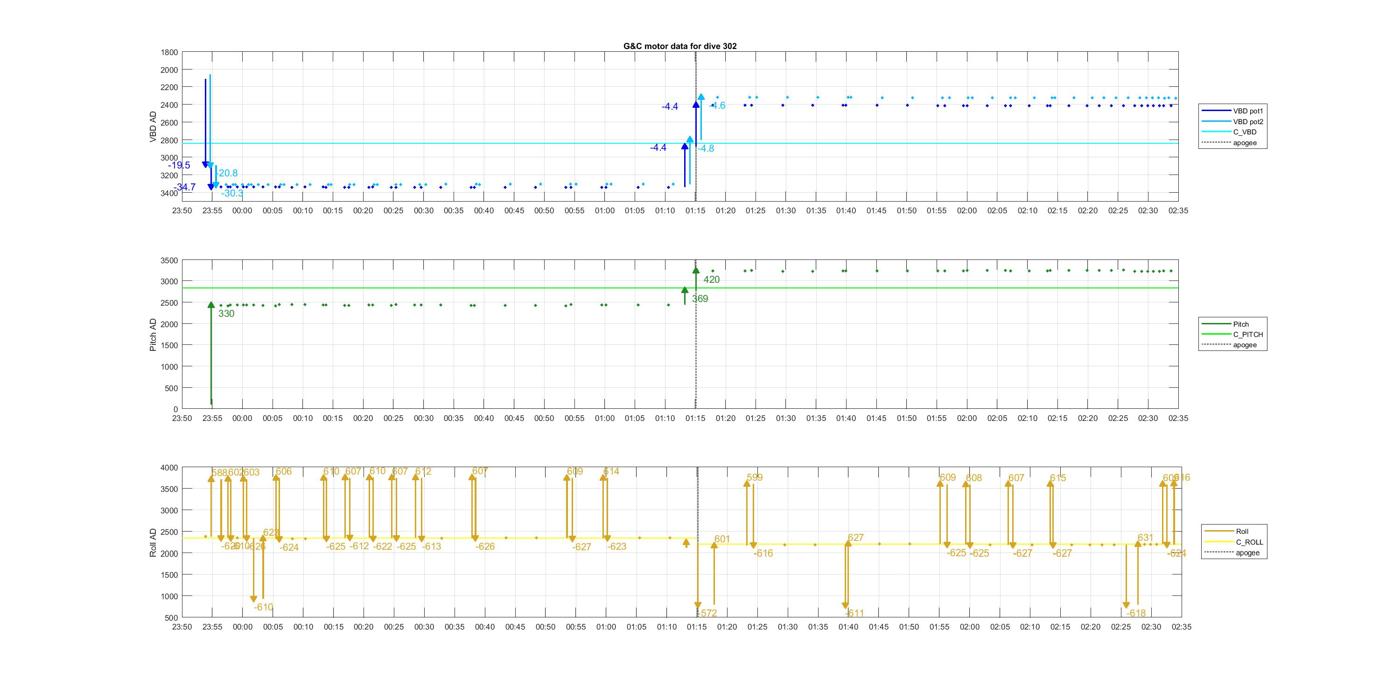Click the "615" annotation in Roll plot

pyautogui.click(x=1058, y=478)
